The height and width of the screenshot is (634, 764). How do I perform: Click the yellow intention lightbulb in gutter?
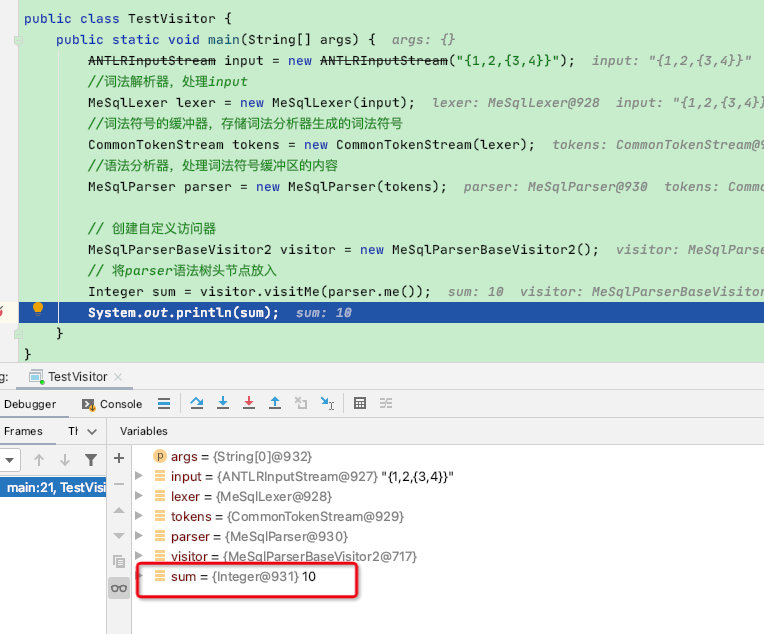(x=38, y=309)
